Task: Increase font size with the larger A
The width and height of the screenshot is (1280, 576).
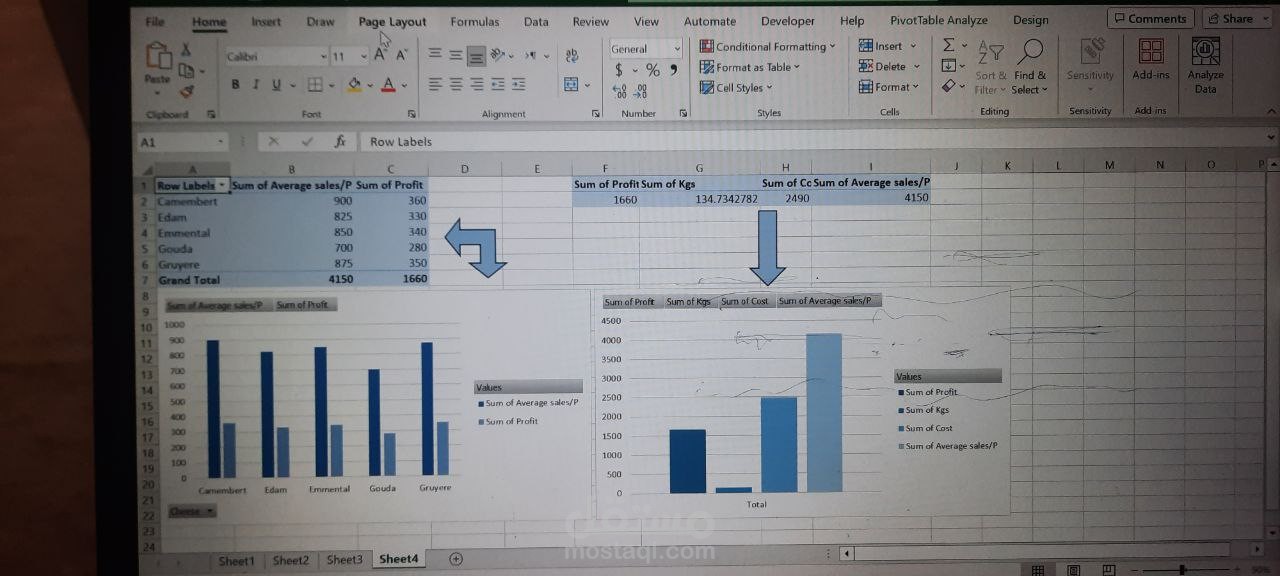Action: point(380,56)
